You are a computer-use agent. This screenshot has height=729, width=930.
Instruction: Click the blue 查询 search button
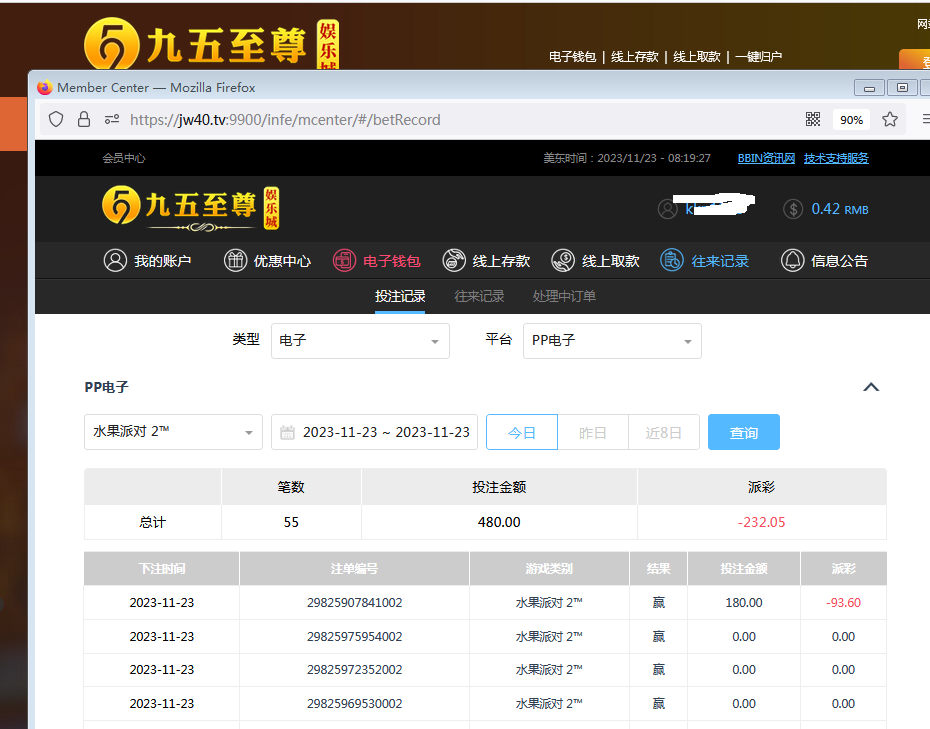(x=743, y=433)
